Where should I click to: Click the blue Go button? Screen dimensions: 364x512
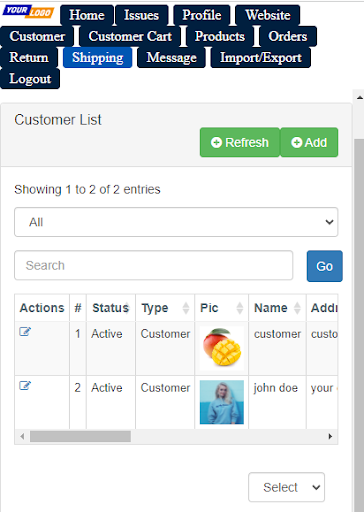[x=325, y=266]
